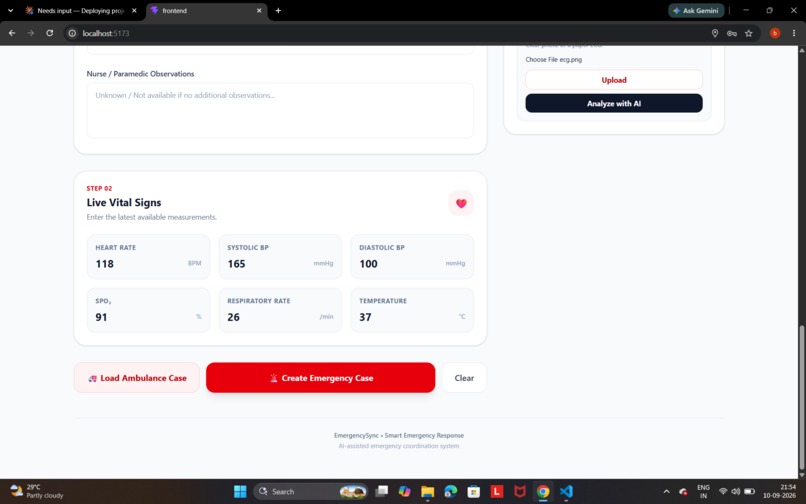Show hidden system tray icons

[x=666, y=492]
